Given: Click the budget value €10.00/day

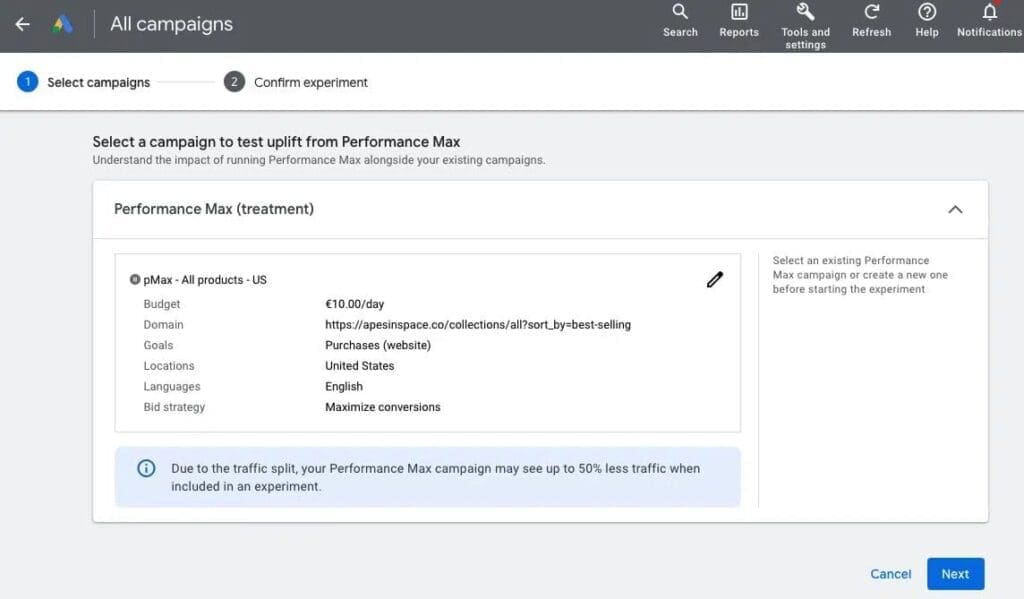Looking at the screenshot, I should pos(355,304).
